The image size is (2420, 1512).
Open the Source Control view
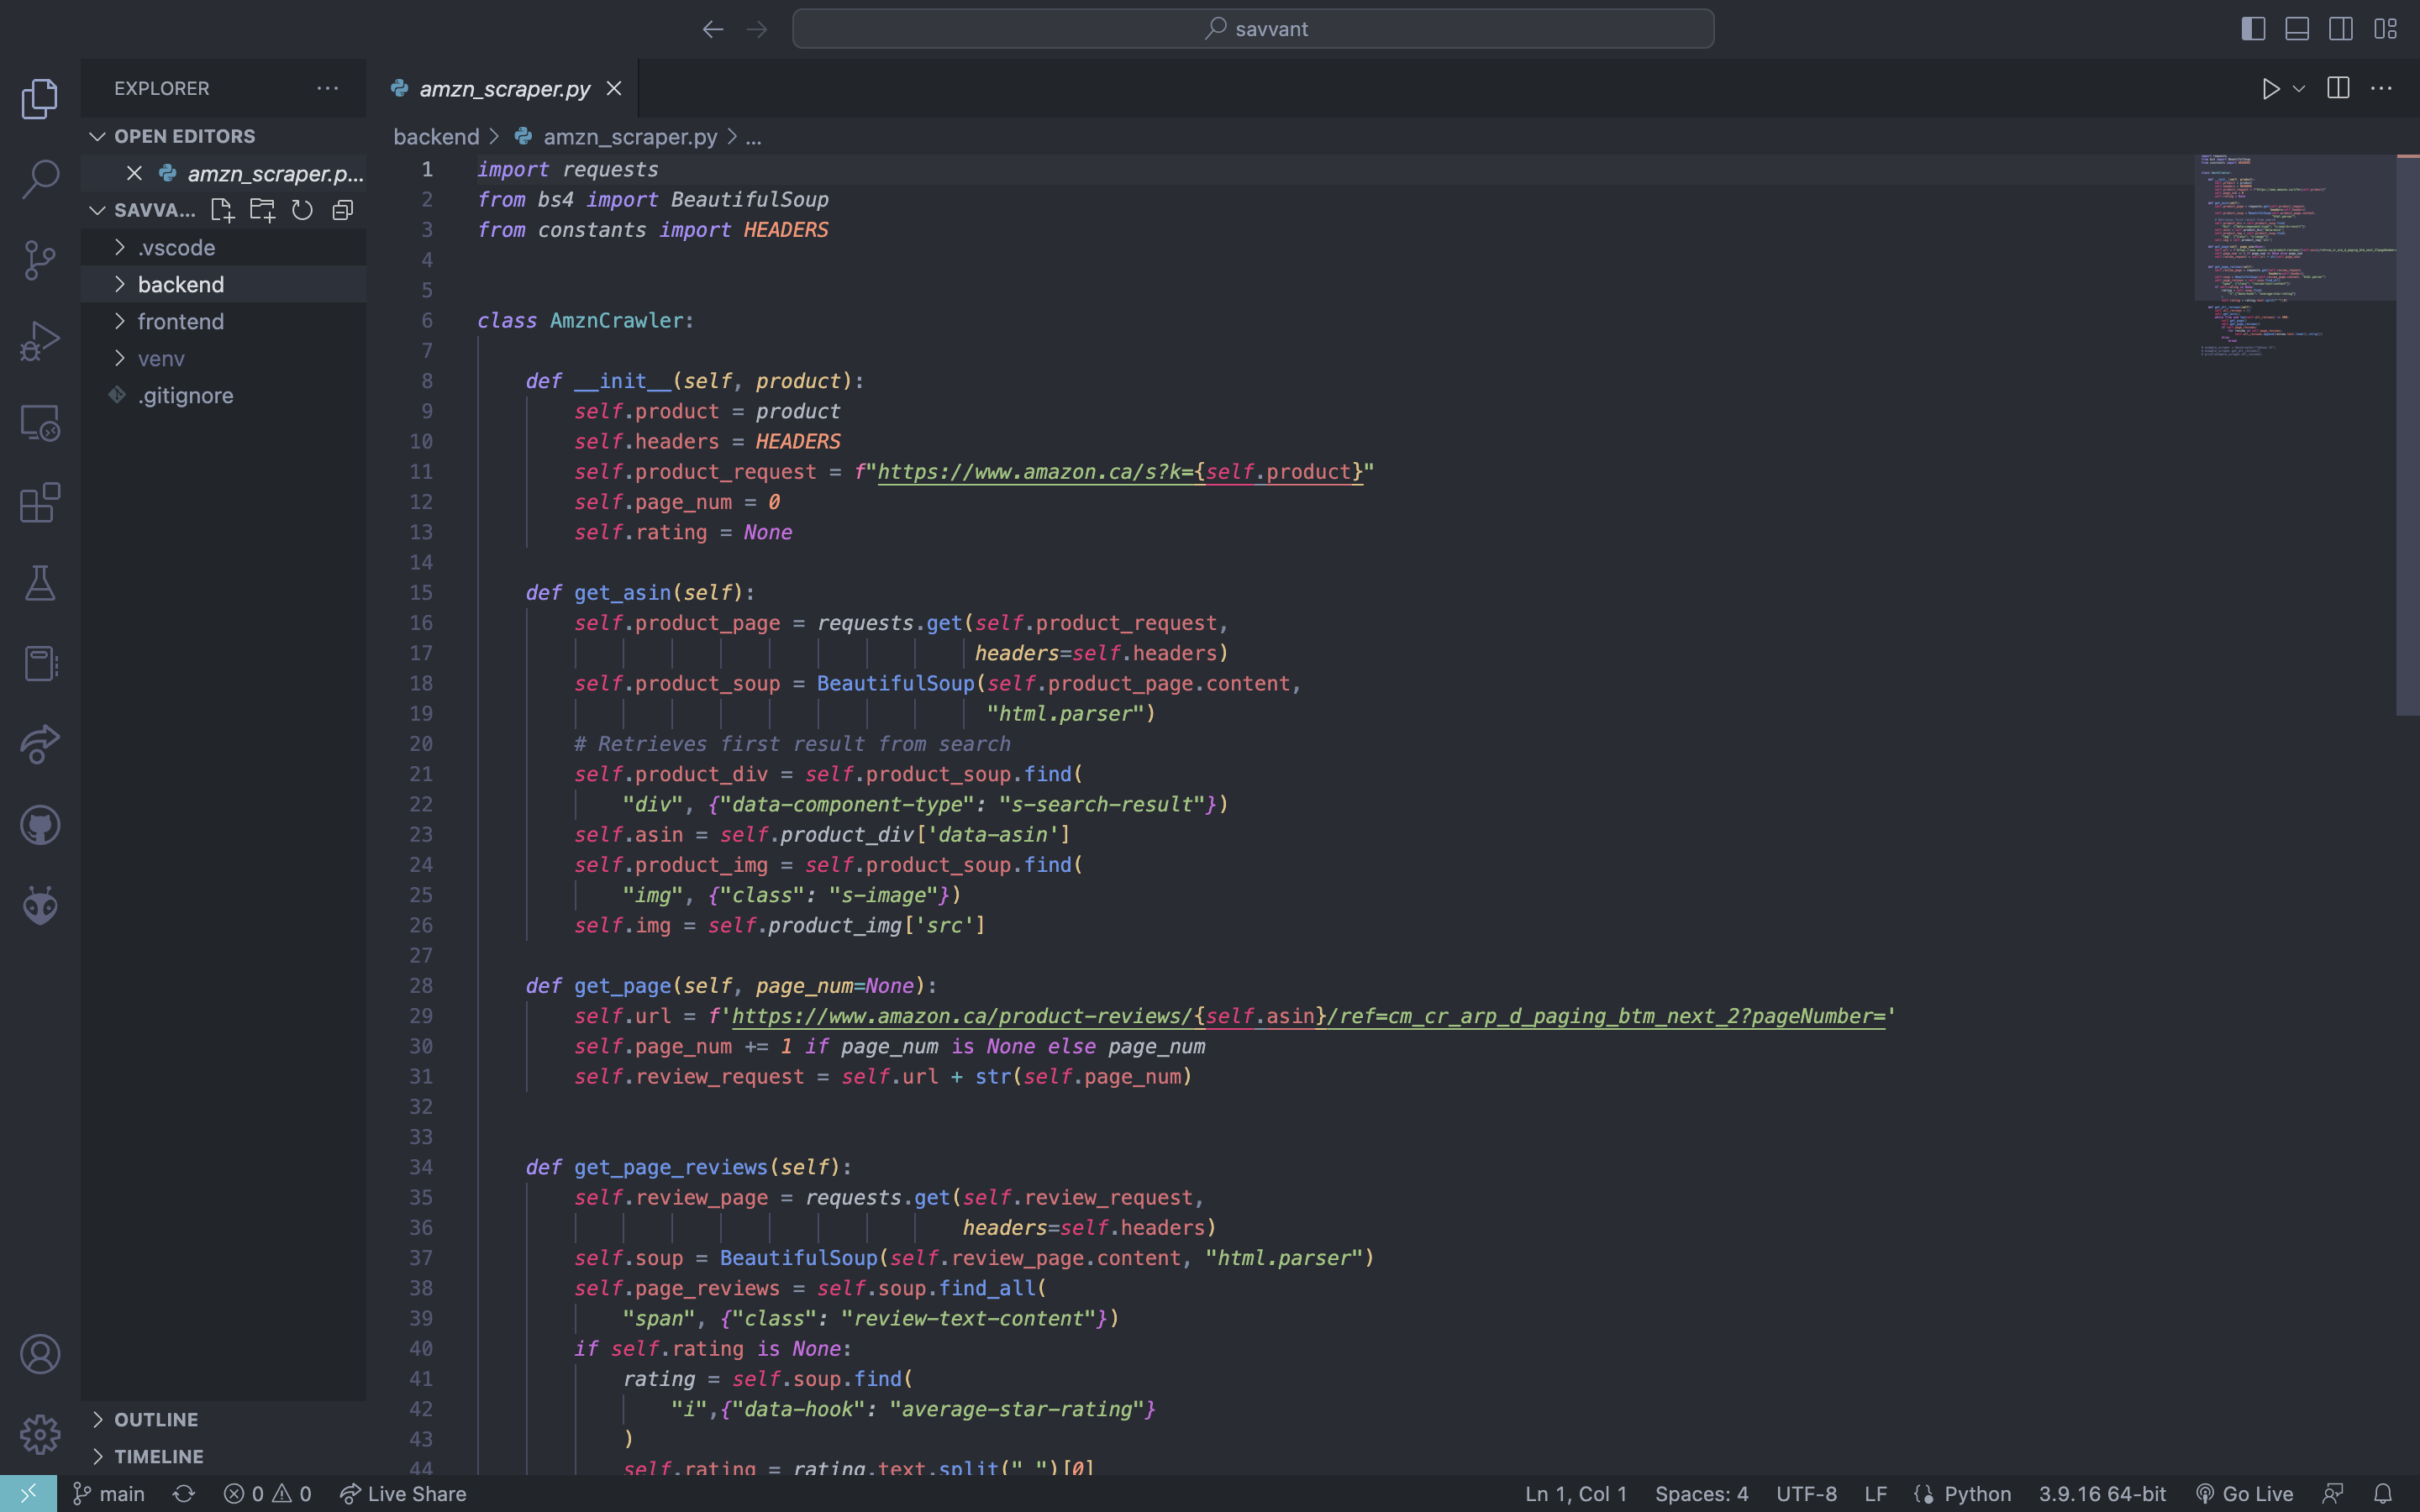pos(40,260)
